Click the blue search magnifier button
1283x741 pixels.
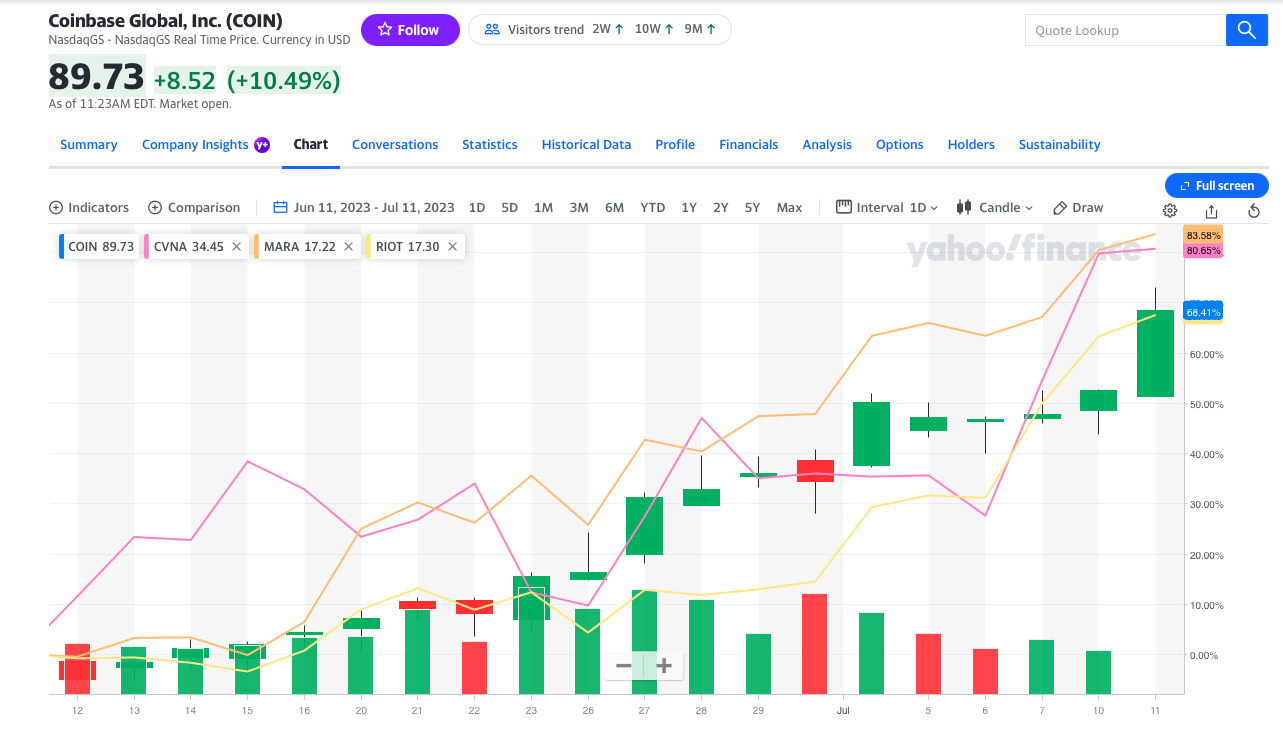coord(1246,30)
